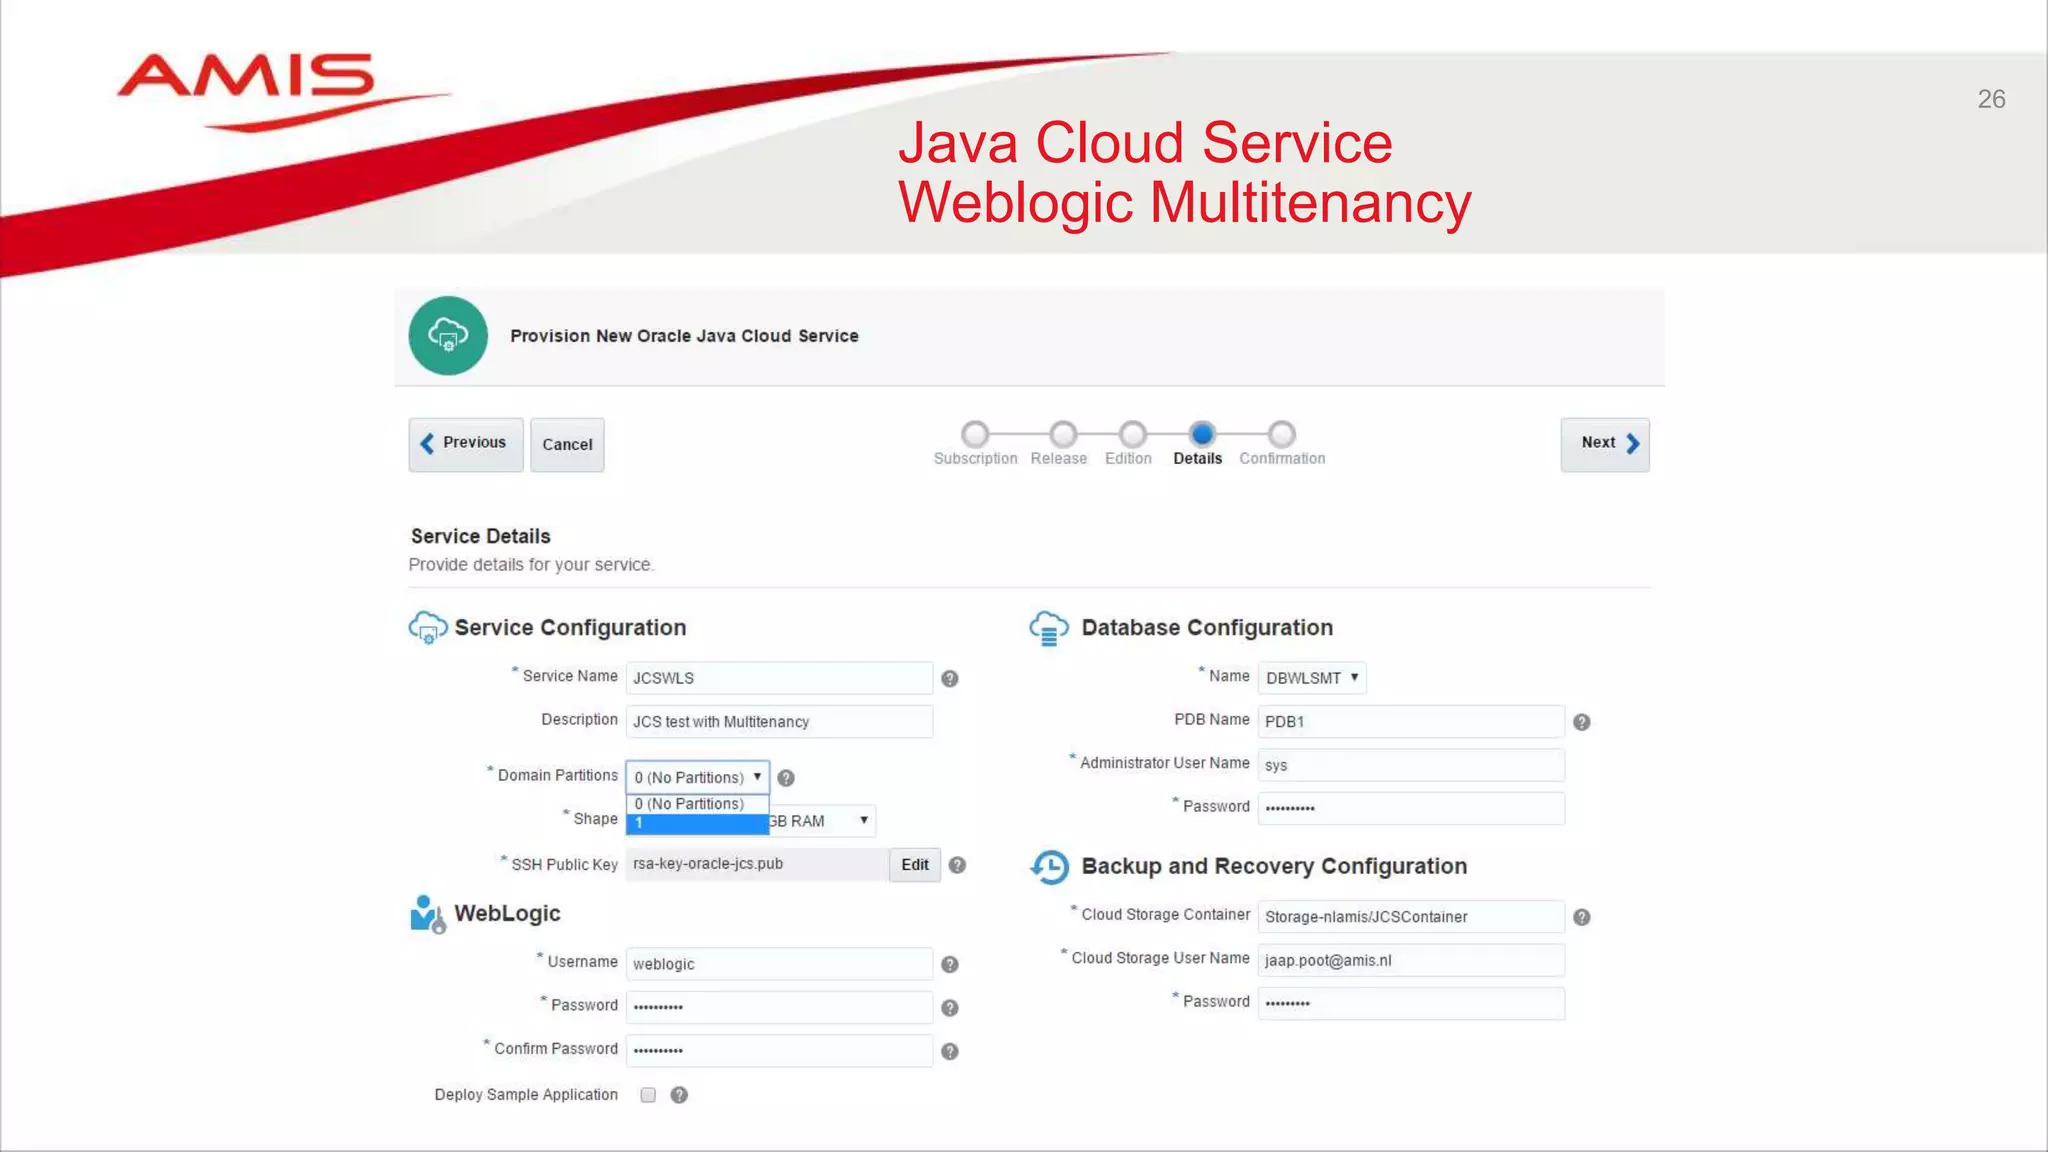This screenshot has height=1152, width=2048.
Task: Focus the database Password field
Action: 1411,808
